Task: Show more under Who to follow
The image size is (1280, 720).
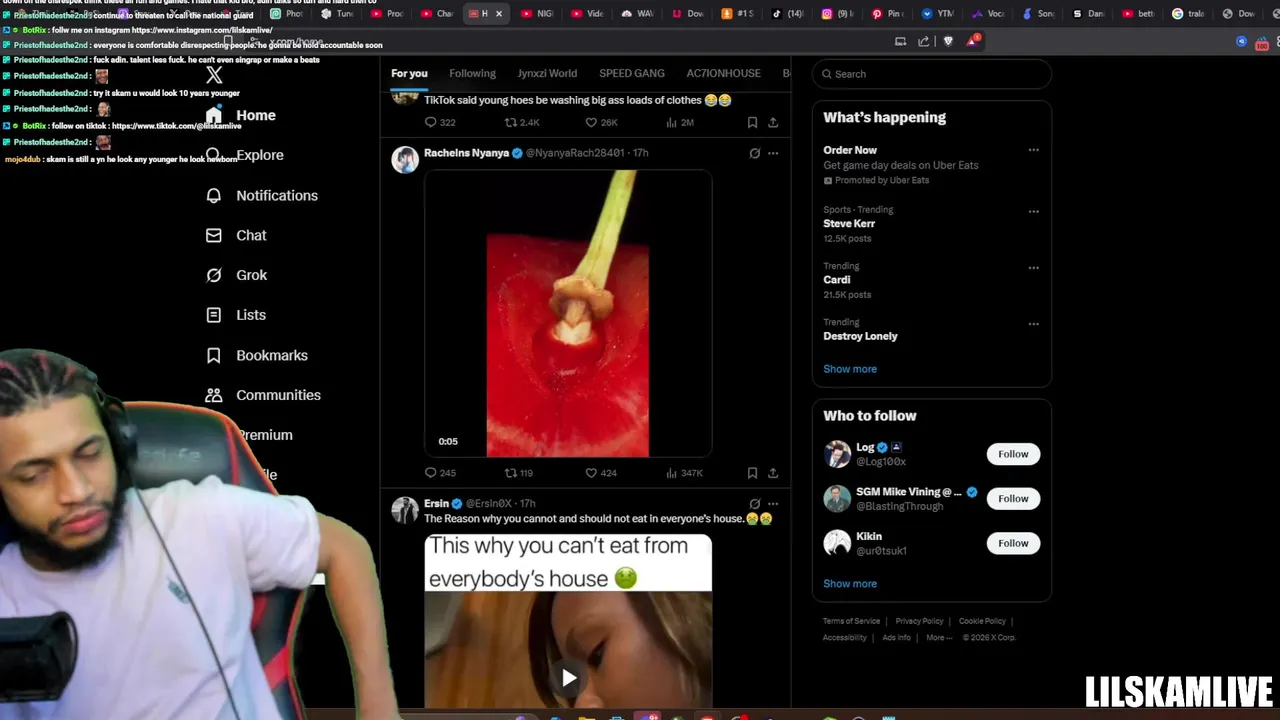Action: [x=850, y=584]
